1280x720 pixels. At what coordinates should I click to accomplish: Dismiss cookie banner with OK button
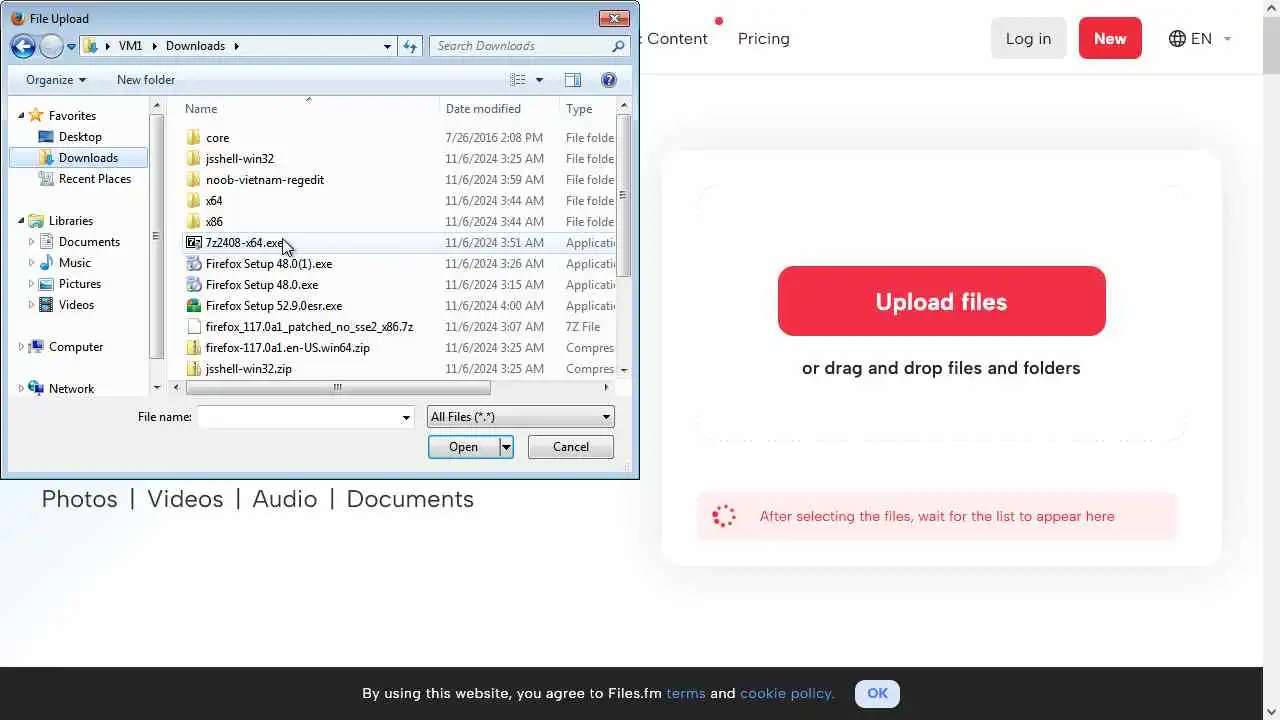click(877, 693)
